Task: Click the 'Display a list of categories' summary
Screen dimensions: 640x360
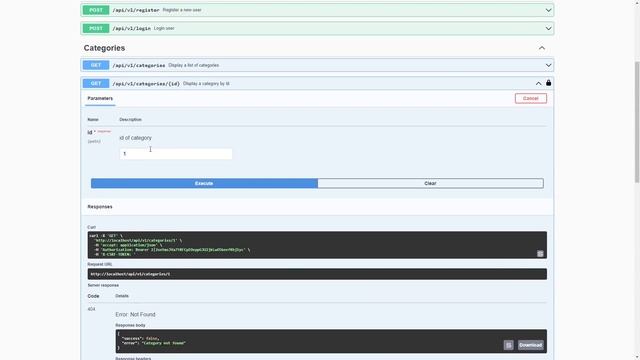Action: [193, 65]
